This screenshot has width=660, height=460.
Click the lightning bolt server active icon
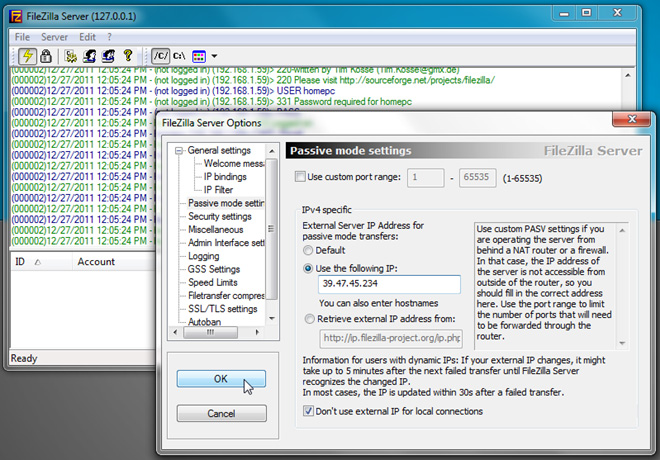point(27,56)
